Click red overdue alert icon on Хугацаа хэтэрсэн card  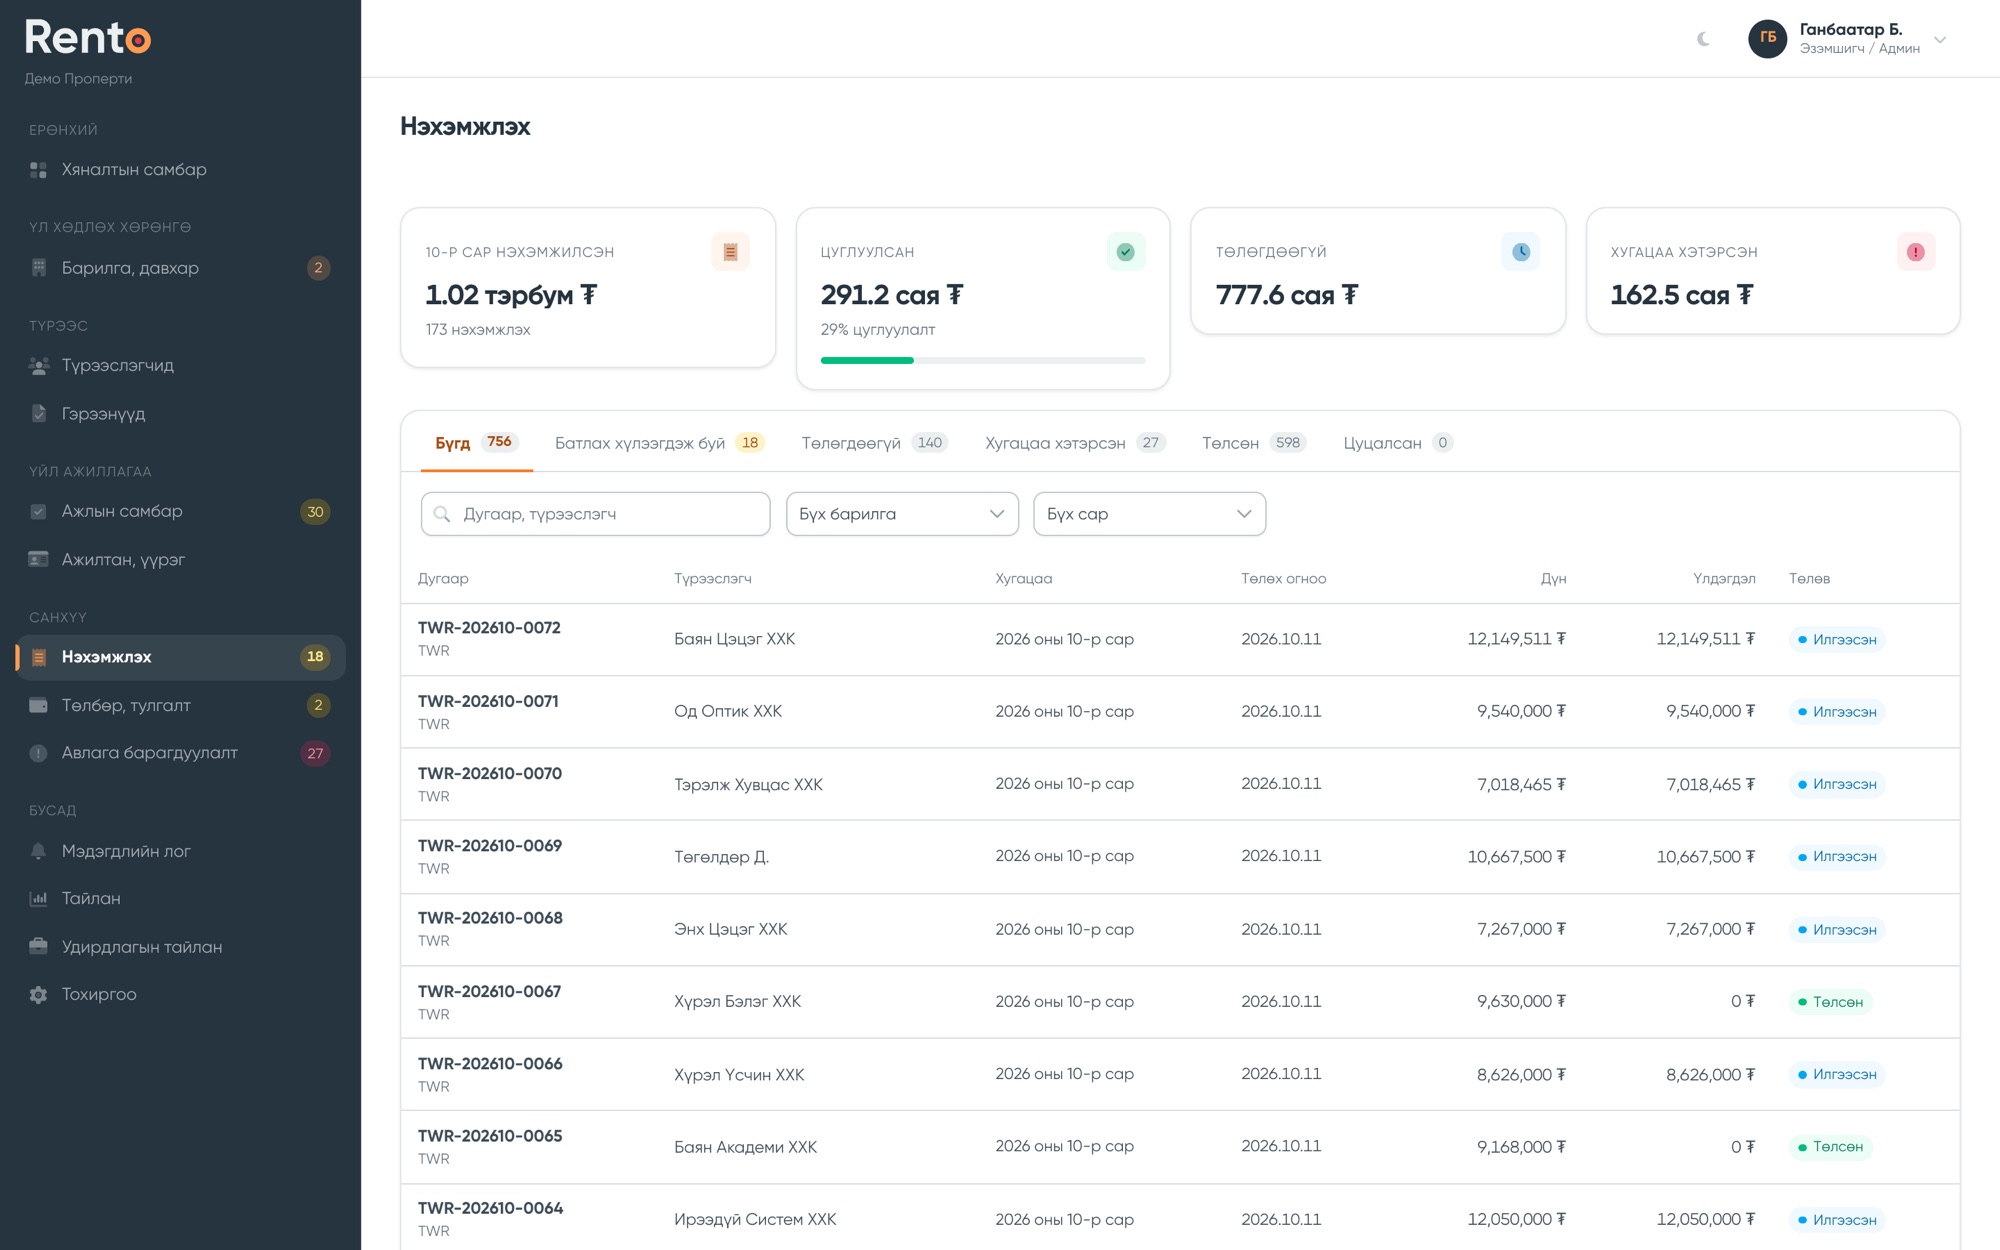point(1915,252)
